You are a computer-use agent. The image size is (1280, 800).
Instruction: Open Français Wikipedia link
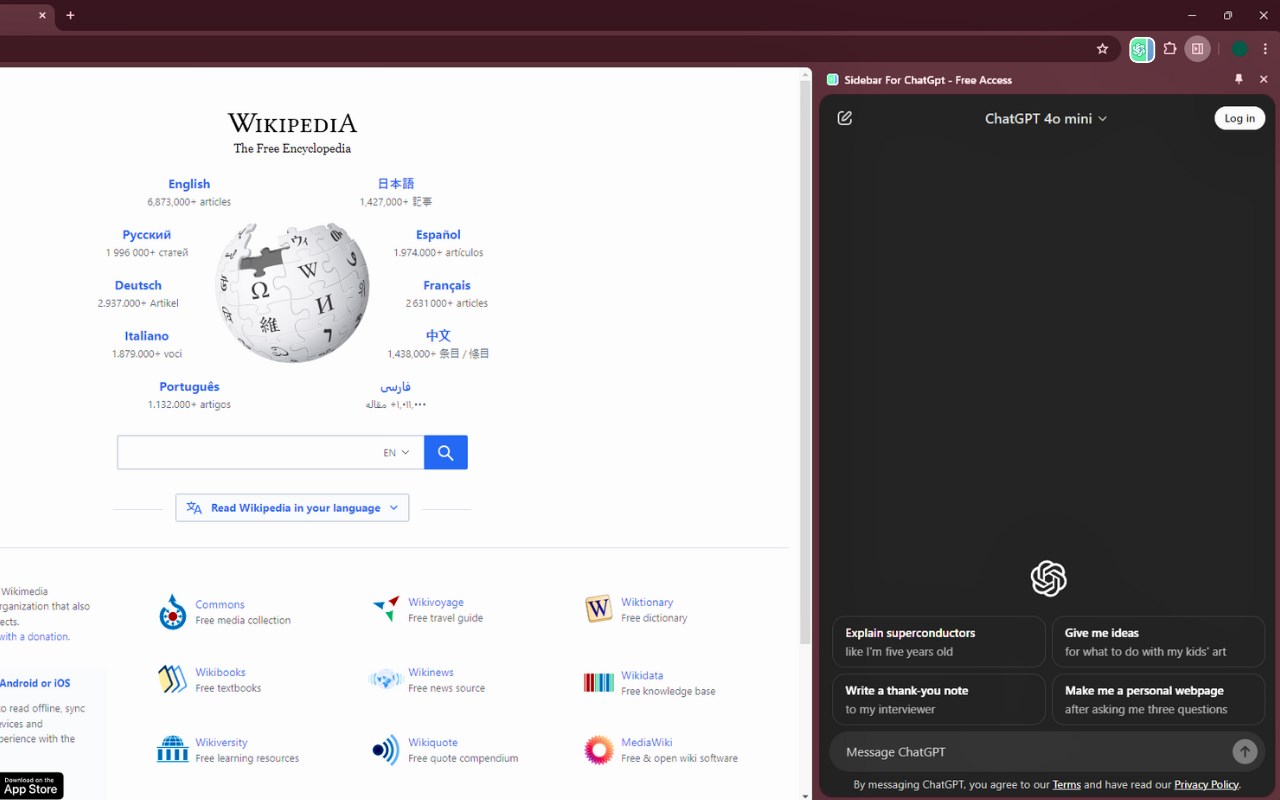446,286
